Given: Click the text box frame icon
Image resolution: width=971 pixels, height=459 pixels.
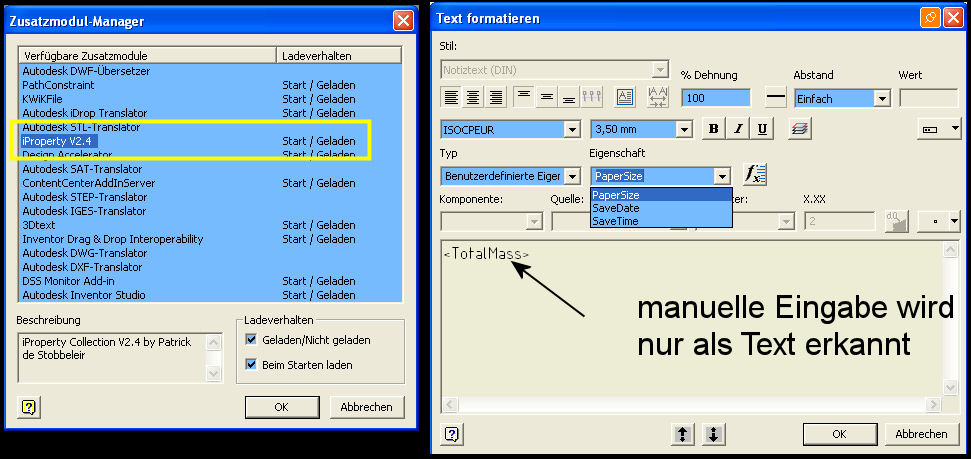Looking at the screenshot, I should 625,97.
